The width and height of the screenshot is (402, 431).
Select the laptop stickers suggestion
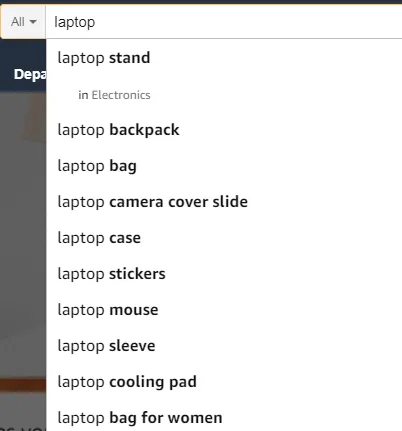(x=224, y=274)
